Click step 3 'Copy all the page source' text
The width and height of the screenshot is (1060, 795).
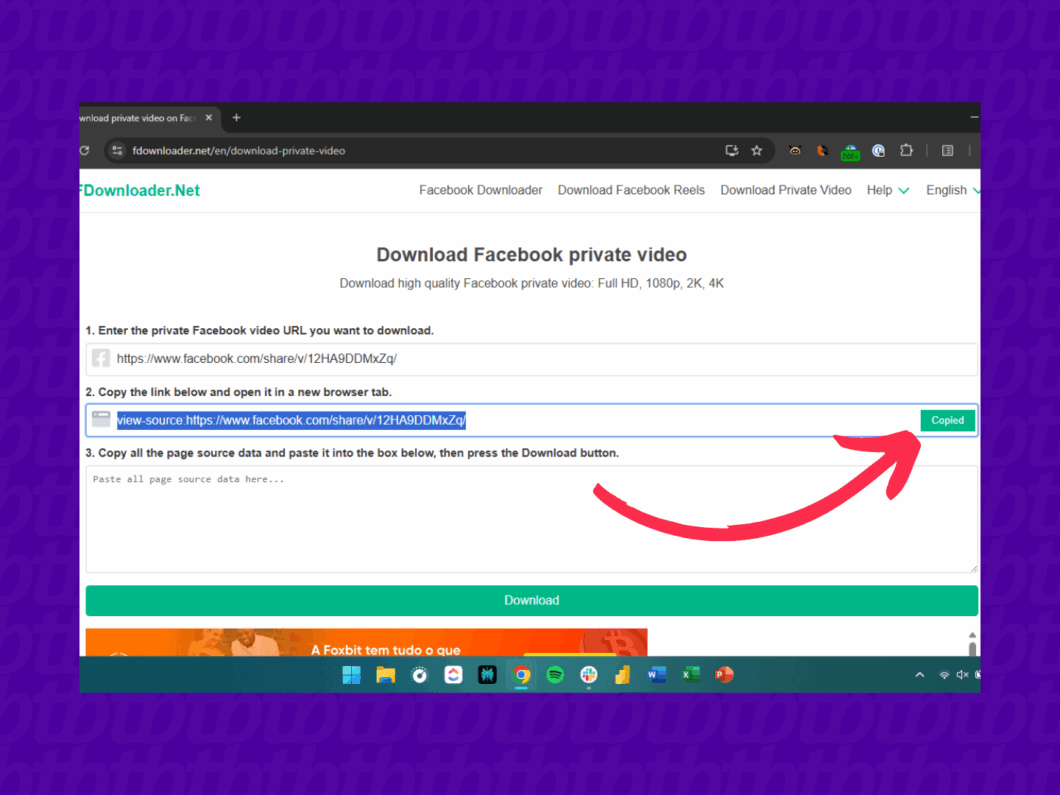pyautogui.click(x=352, y=453)
